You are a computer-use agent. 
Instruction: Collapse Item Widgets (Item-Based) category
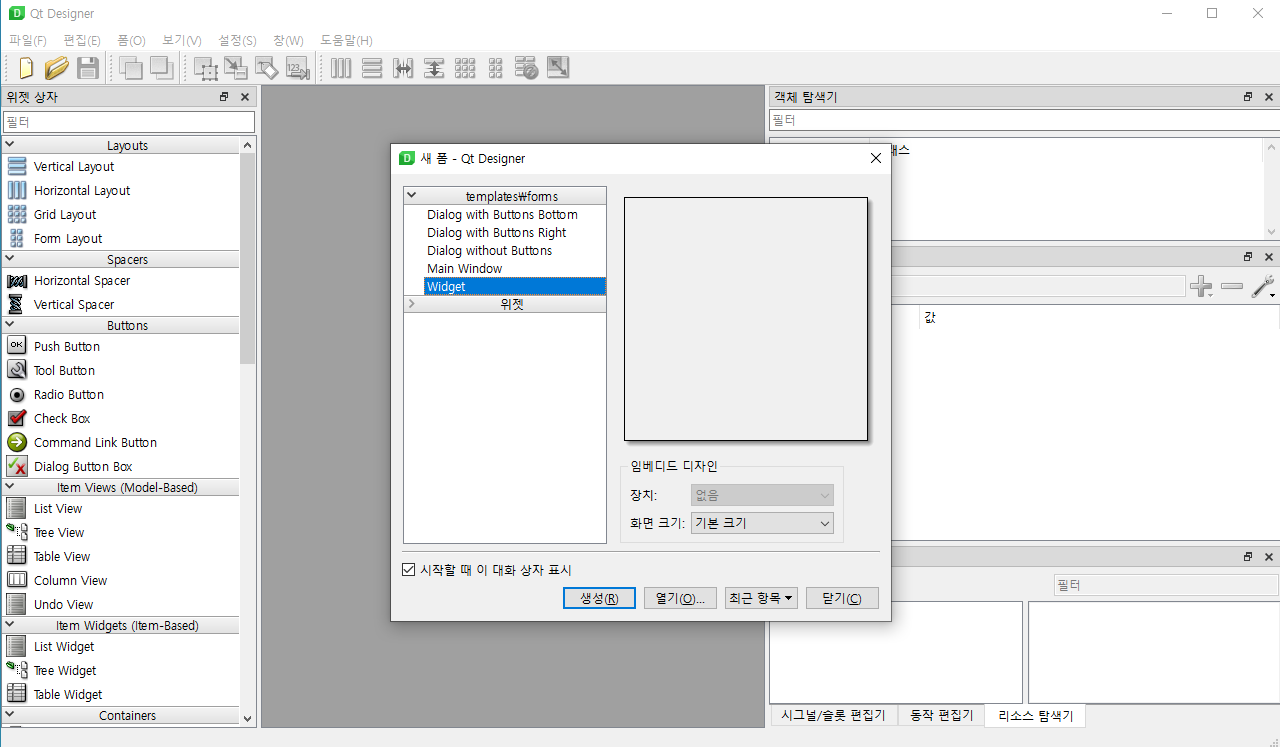tap(10, 625)
